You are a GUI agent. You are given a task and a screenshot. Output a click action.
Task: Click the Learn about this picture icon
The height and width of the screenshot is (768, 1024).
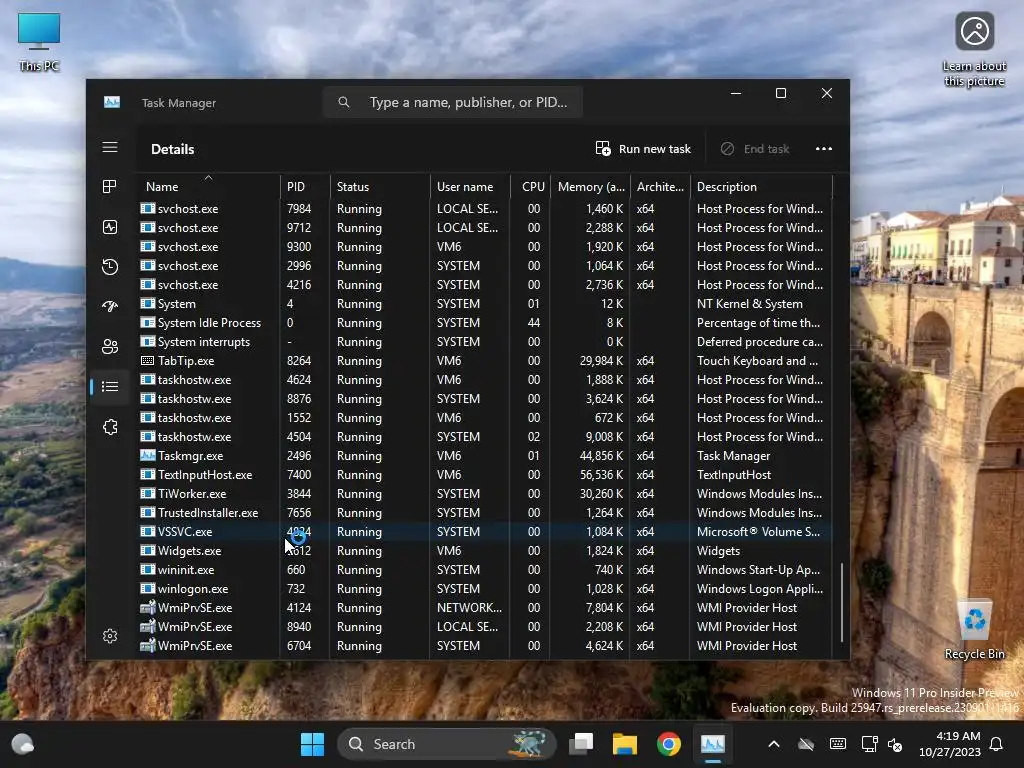tap(974, 50)
